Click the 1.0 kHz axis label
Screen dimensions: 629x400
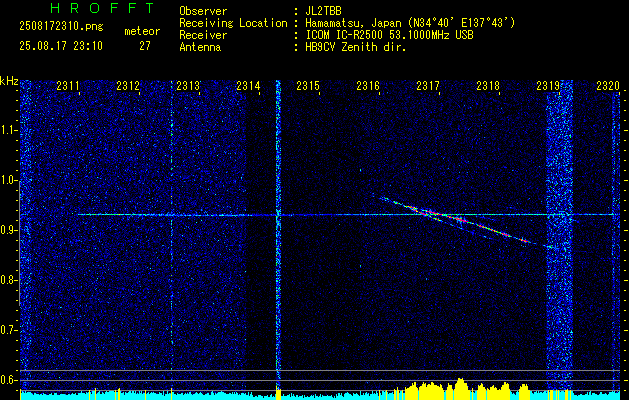[x=9, y=181]
